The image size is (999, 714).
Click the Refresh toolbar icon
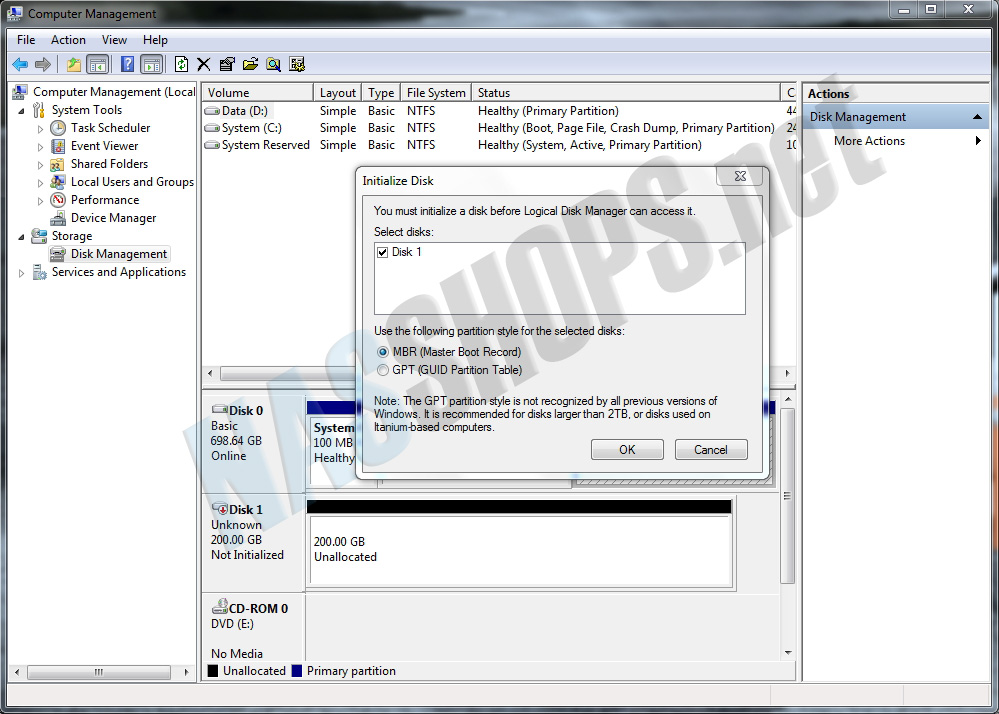(181, 64)
